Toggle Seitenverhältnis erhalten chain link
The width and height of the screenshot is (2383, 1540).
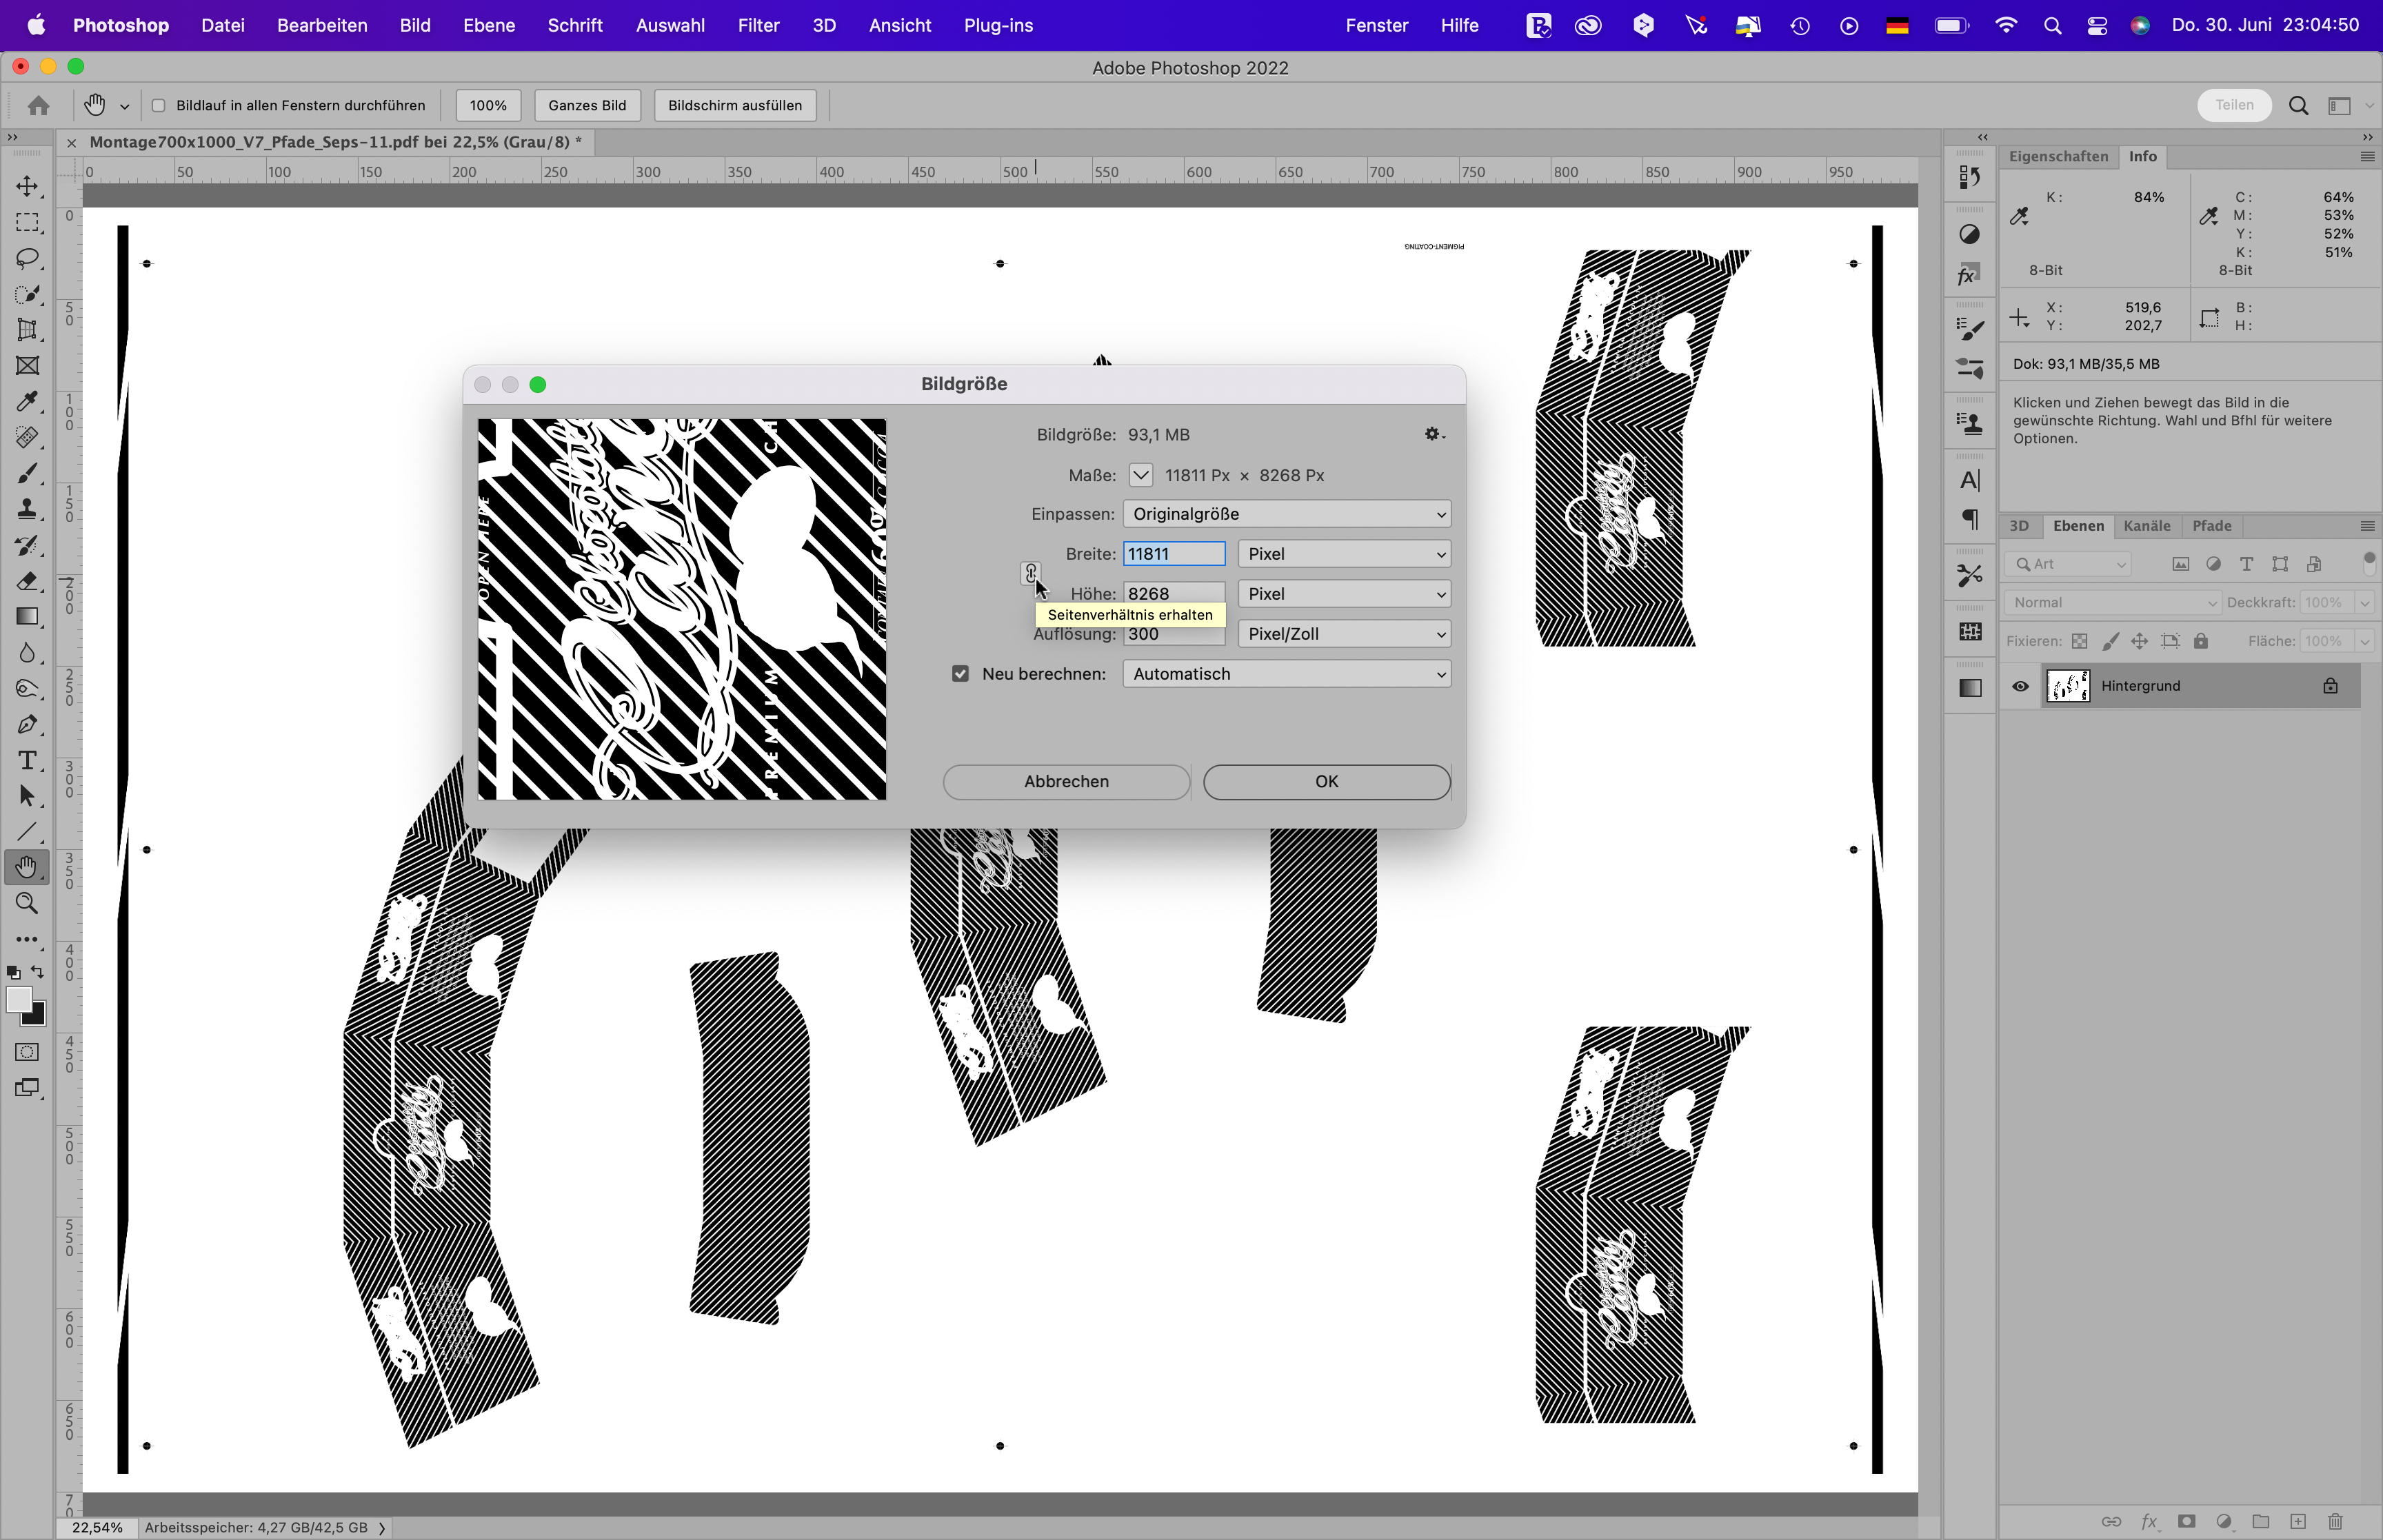point(1031,573)
